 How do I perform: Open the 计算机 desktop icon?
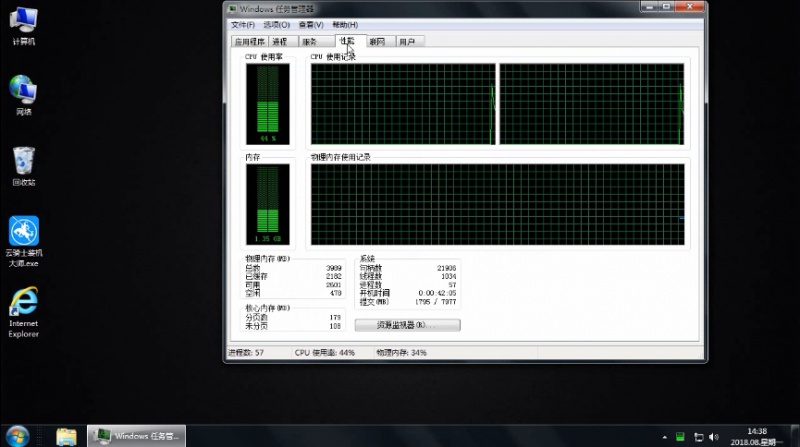23,27
